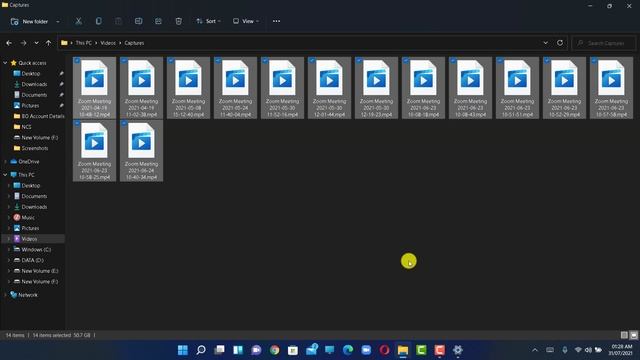Viewport: 640px width, 360px height.
Task: Open Widgets on the taskbar
Action: pyautogui.click(x=238, y=350)
